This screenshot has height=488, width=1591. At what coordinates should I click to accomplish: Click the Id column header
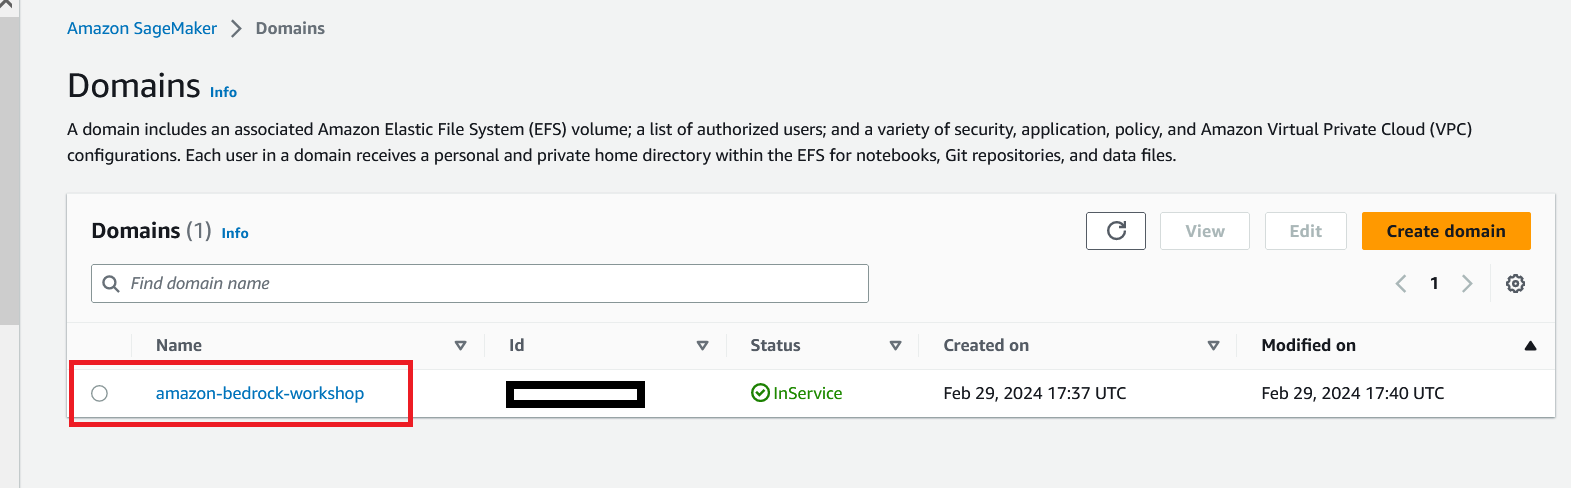click(516, 345)
